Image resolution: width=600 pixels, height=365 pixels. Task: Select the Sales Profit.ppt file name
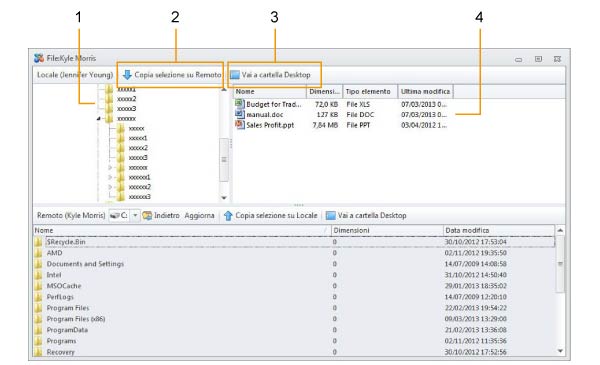(x=270, y=125)
